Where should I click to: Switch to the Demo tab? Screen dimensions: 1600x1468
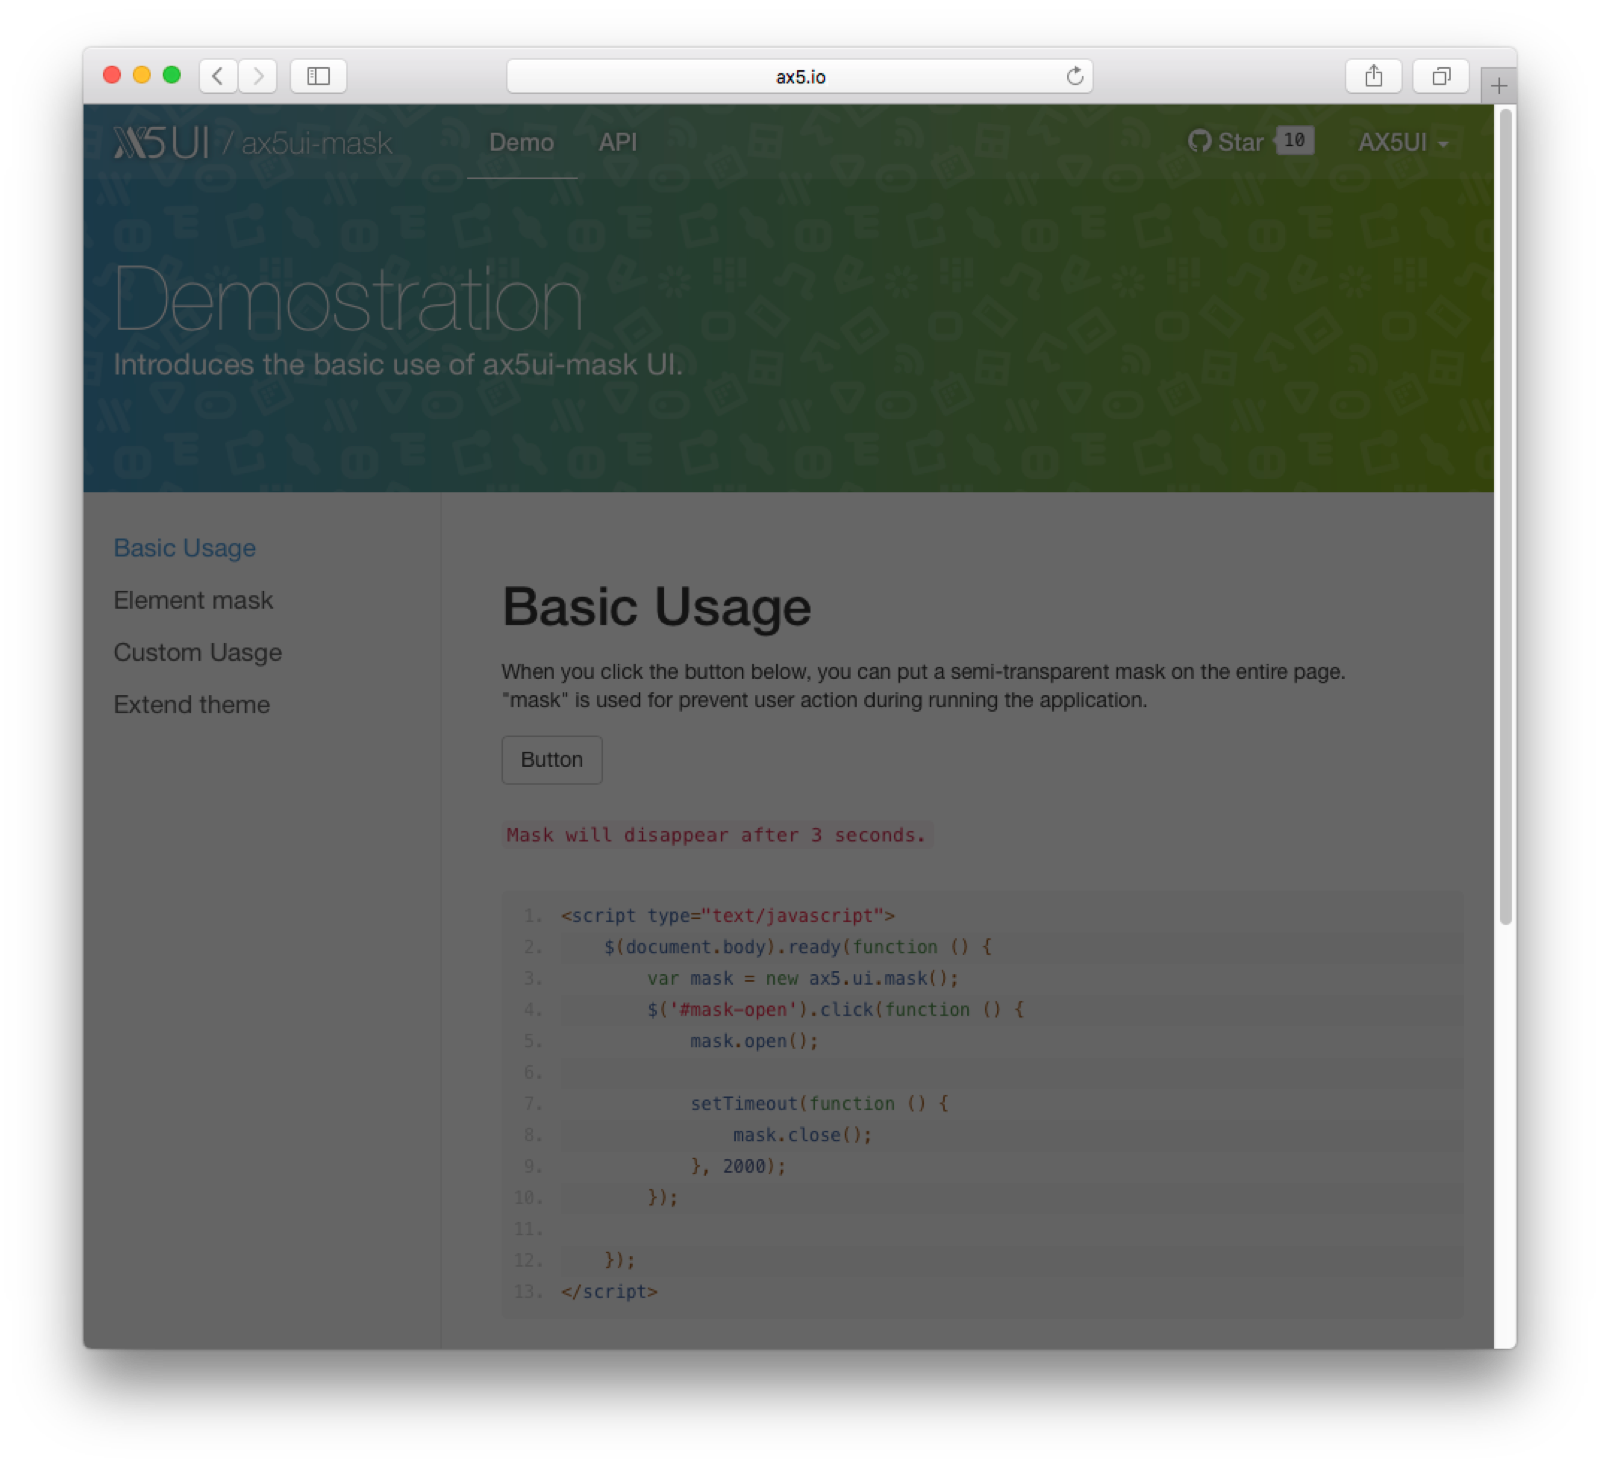point(521,143)
